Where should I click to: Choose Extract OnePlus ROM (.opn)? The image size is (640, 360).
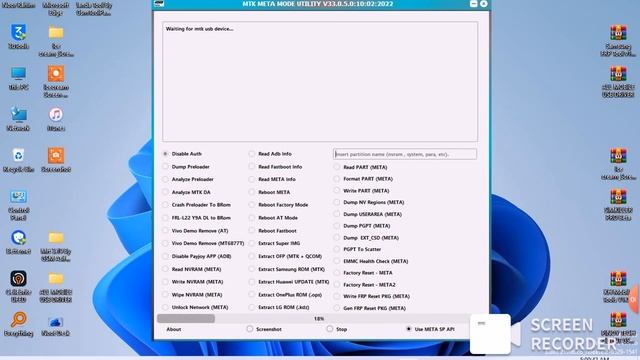point(286,295)
